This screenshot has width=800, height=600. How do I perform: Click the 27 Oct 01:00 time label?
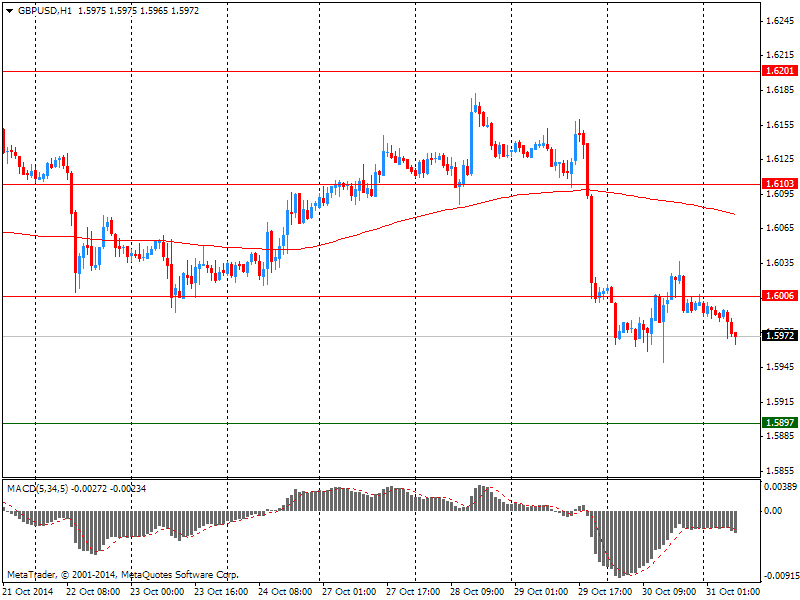coord(349,592)
